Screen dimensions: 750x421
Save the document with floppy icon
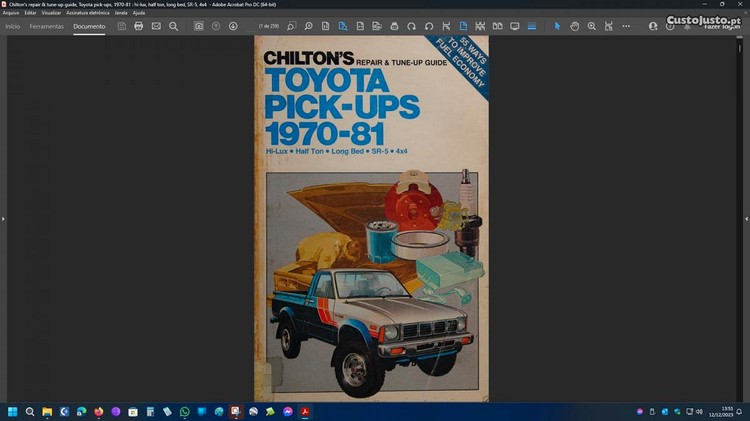pos(121,26)
